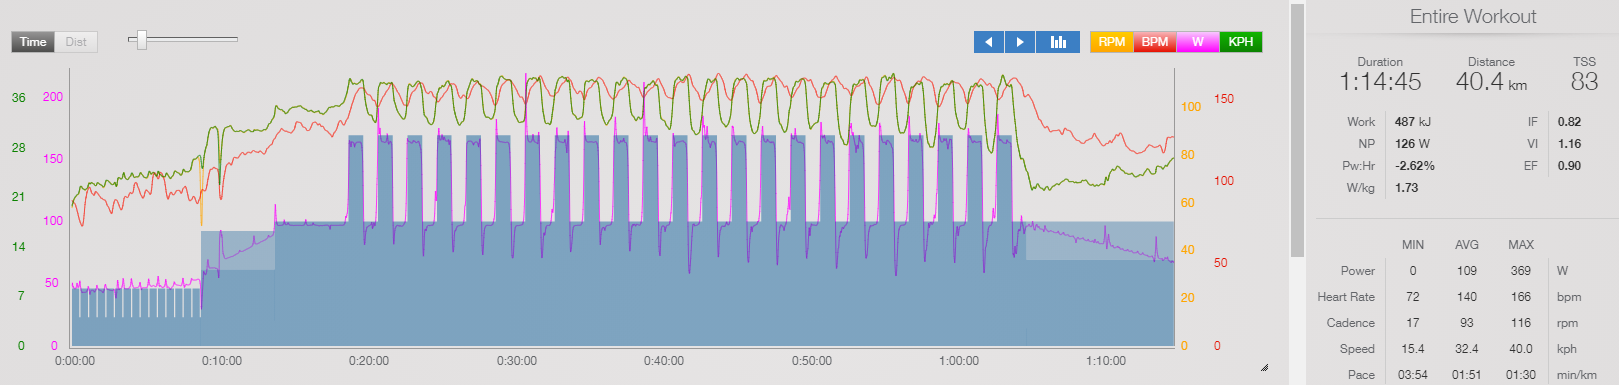Screen dimensions: 1619x385
Task: Click the 0:10:00 time axis label
Action: (x=222, y=361)
